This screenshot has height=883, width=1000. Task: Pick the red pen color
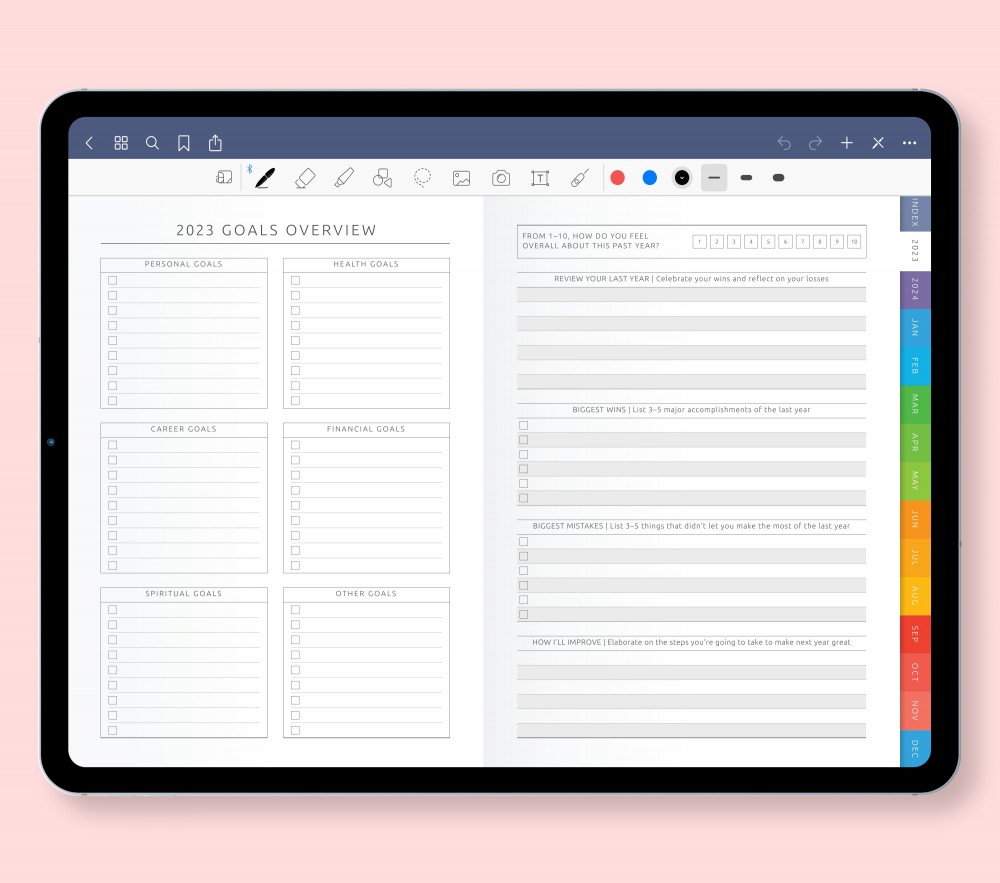[617, 178]
